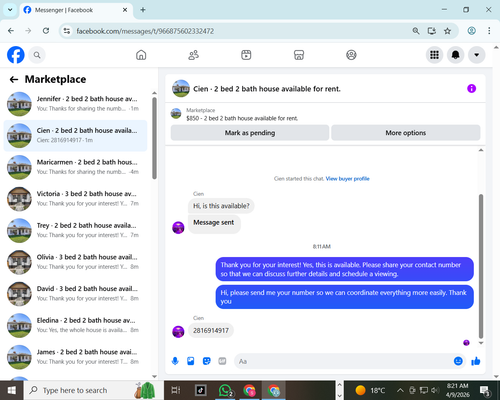Click the message input field Aa
Image resolution: width=500 pixels, height=400 pixels.
(343, 361)
